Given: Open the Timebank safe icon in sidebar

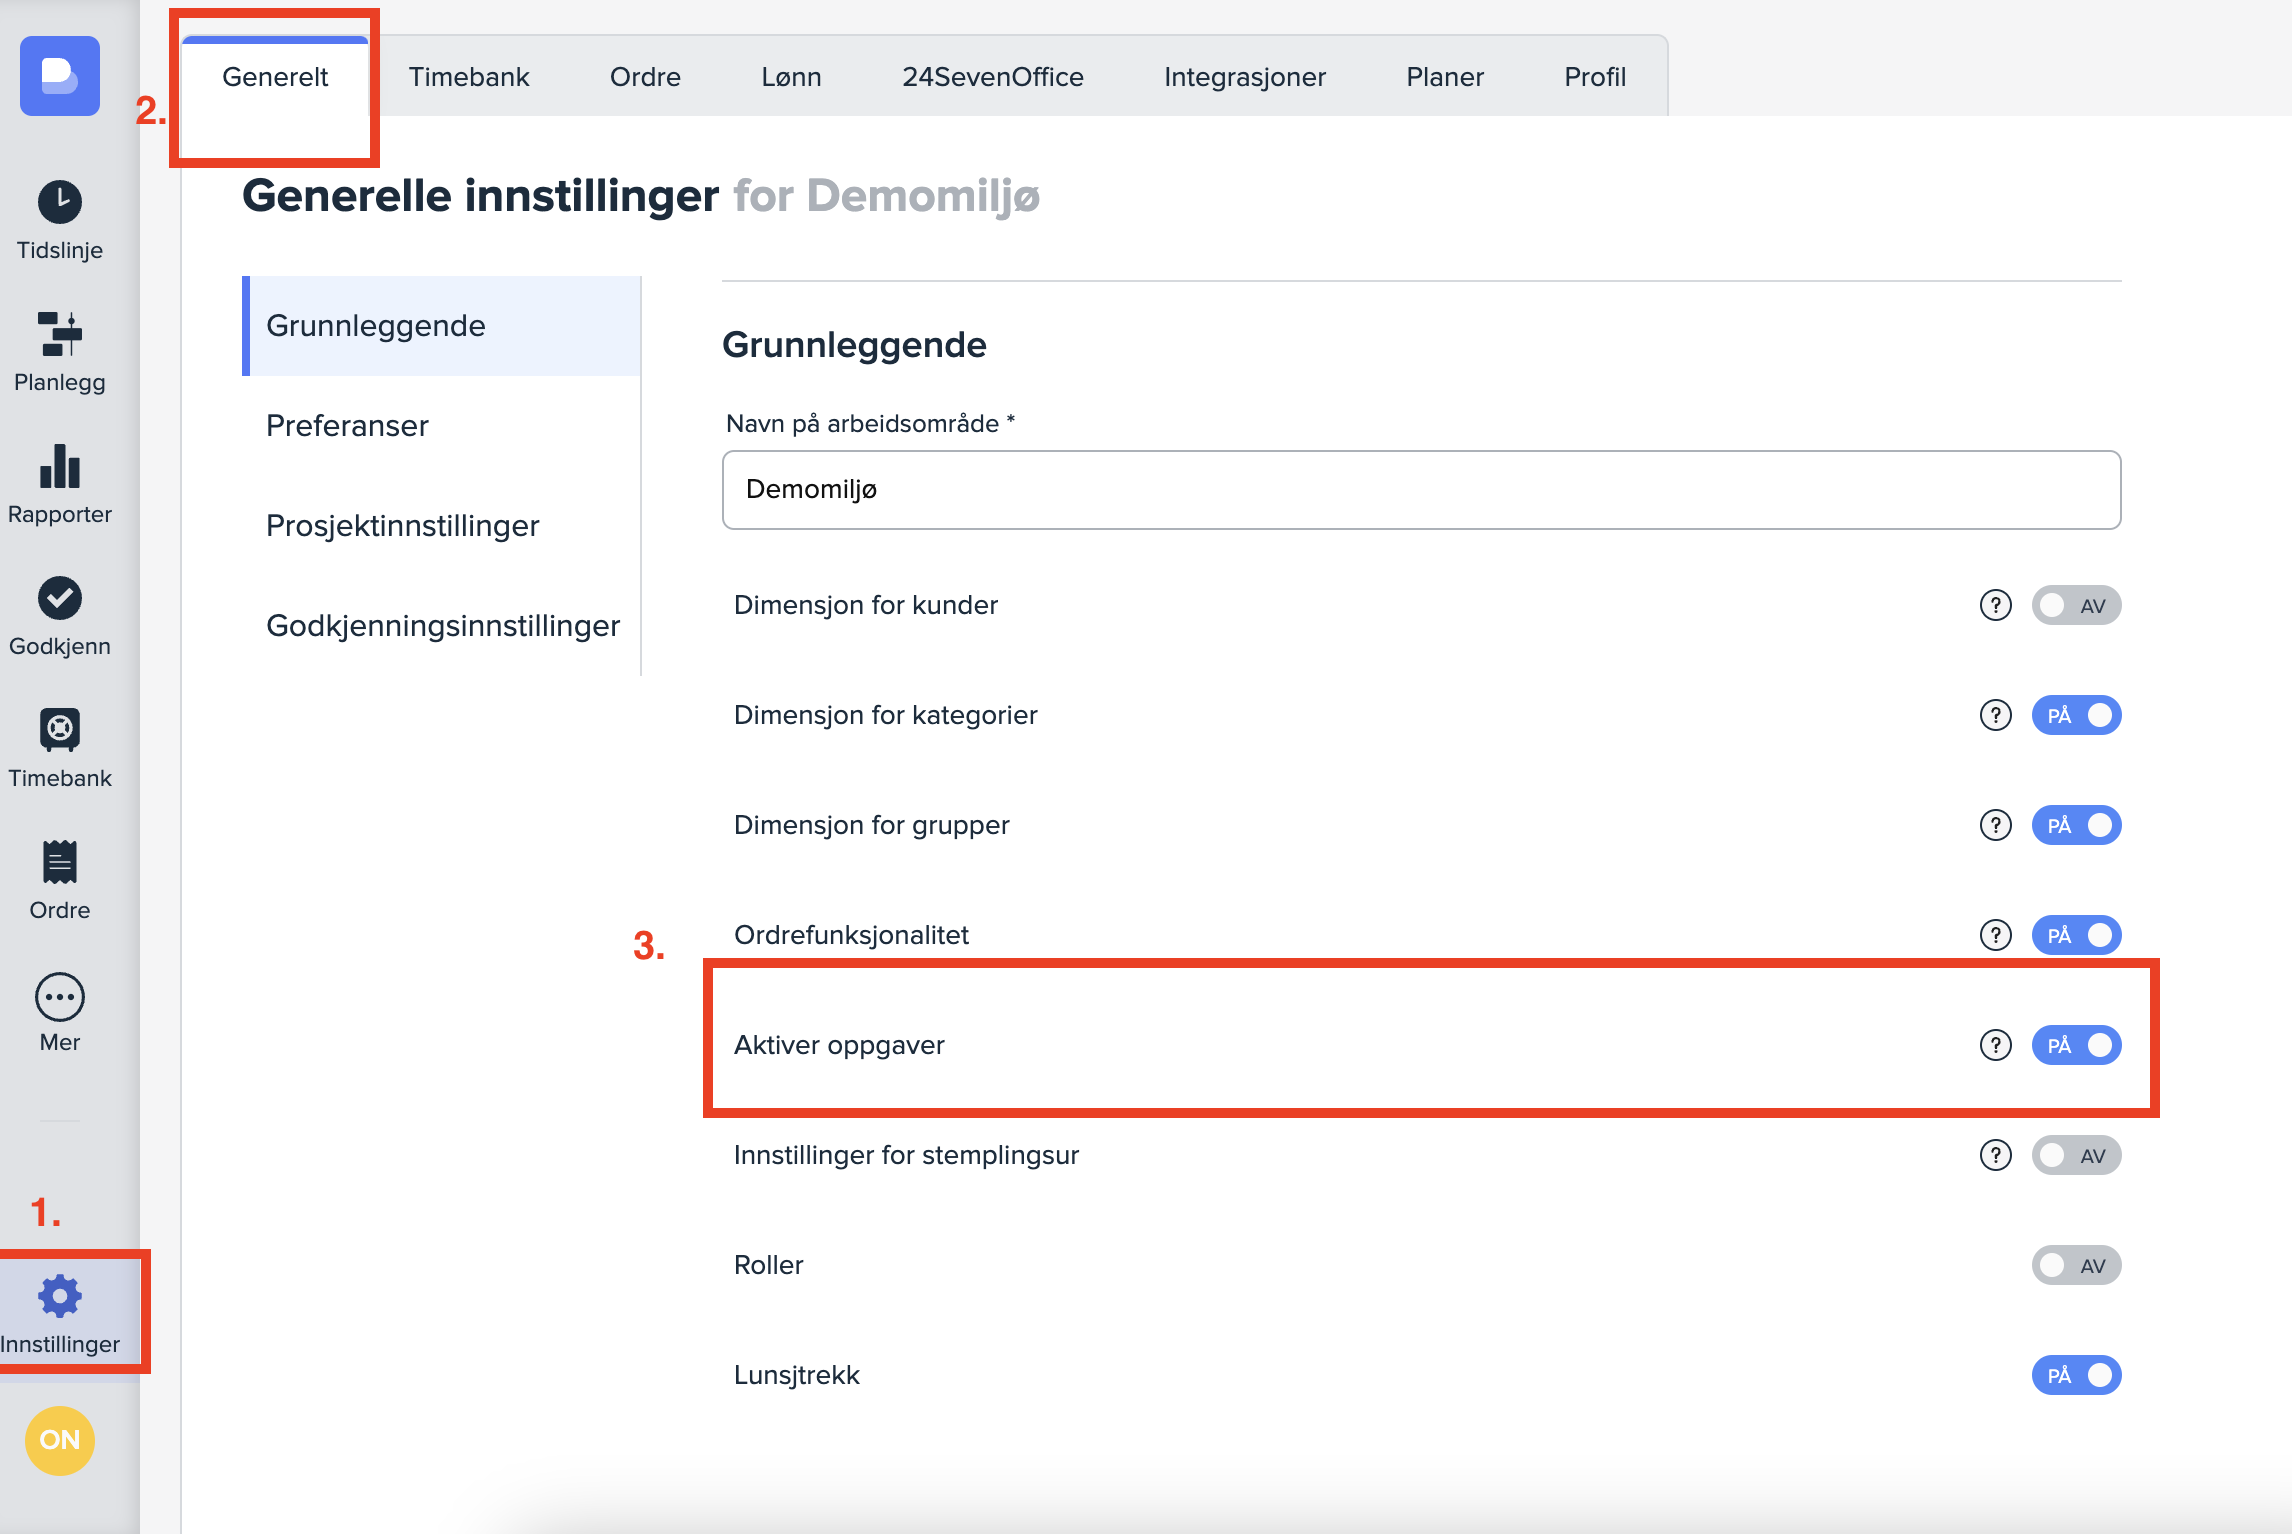Looking at the screenshot, I should point(60,730).
